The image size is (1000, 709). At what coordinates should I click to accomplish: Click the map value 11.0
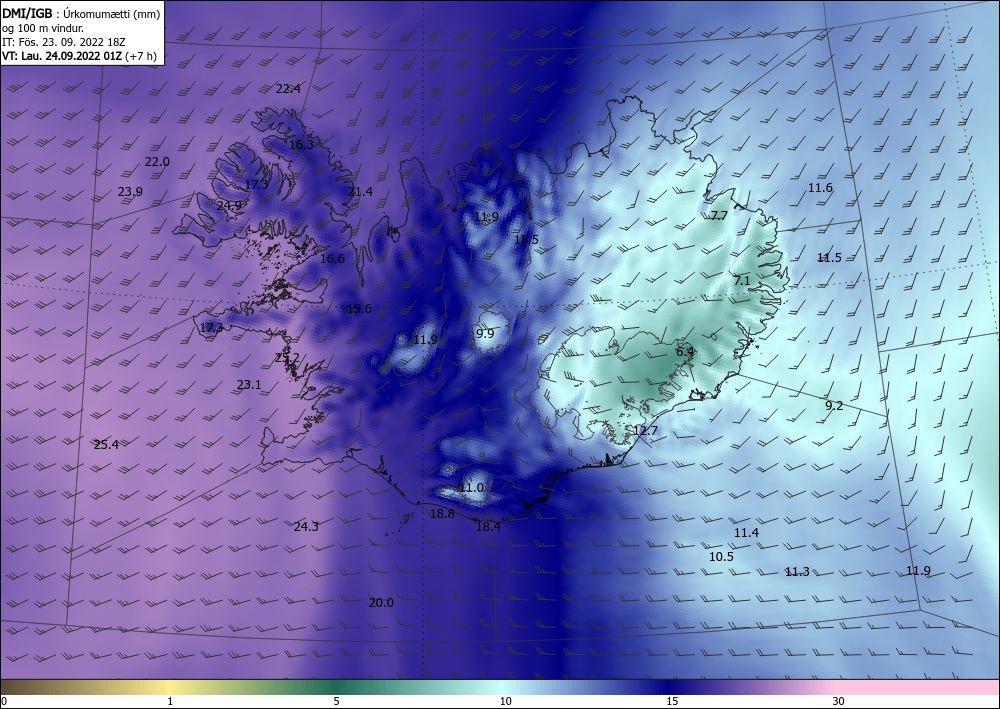472,488
